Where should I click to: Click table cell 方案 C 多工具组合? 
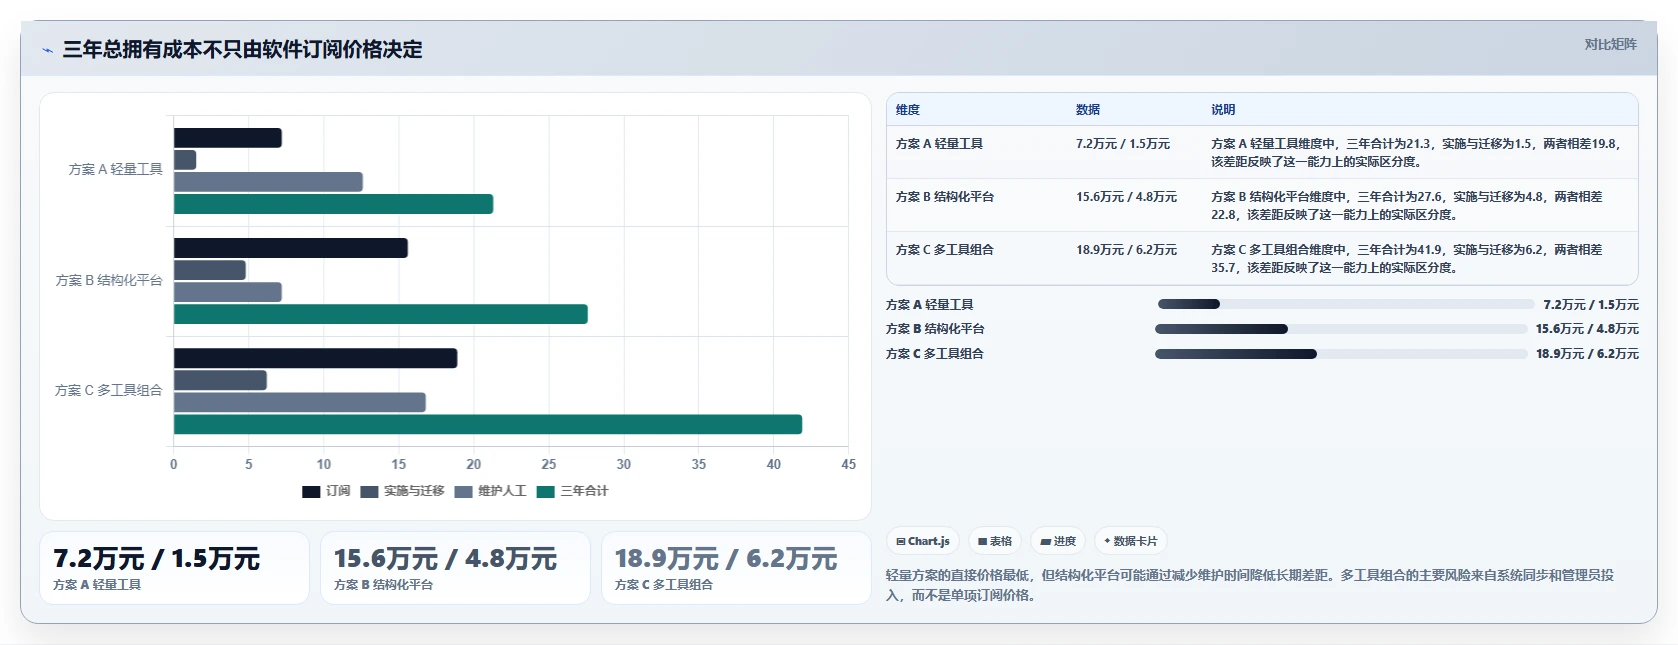point(945,250)
